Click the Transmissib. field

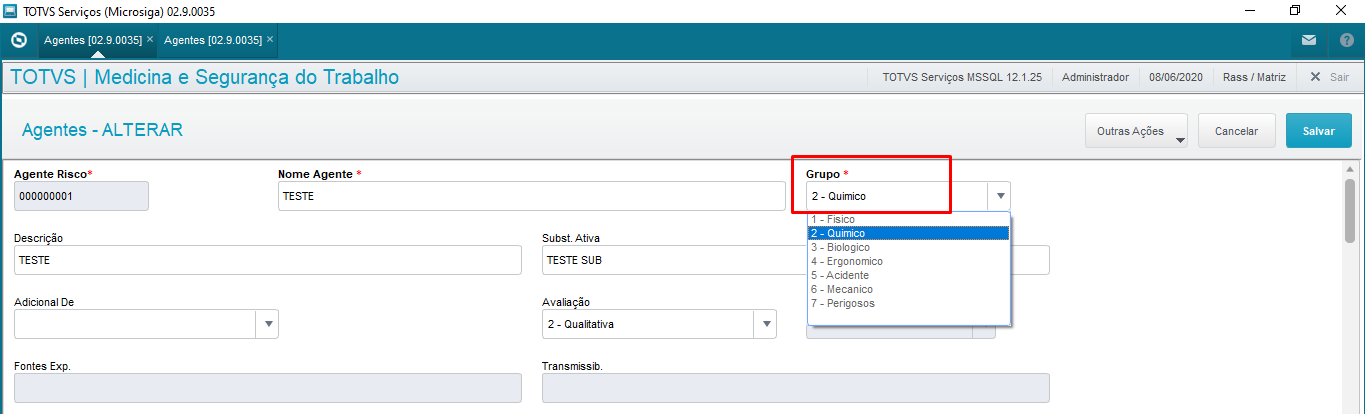796,388
